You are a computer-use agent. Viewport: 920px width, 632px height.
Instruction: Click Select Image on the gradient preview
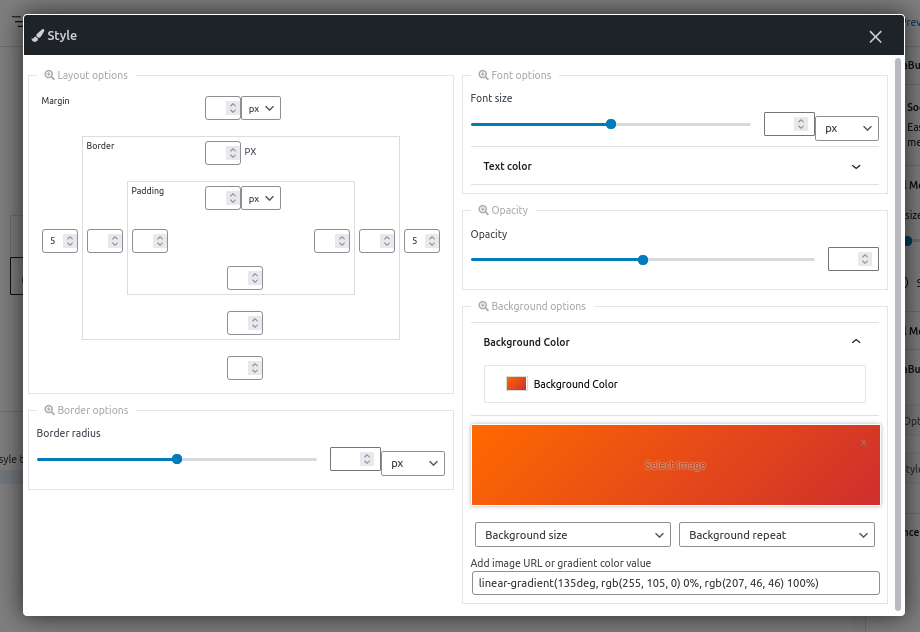[675, 465]
